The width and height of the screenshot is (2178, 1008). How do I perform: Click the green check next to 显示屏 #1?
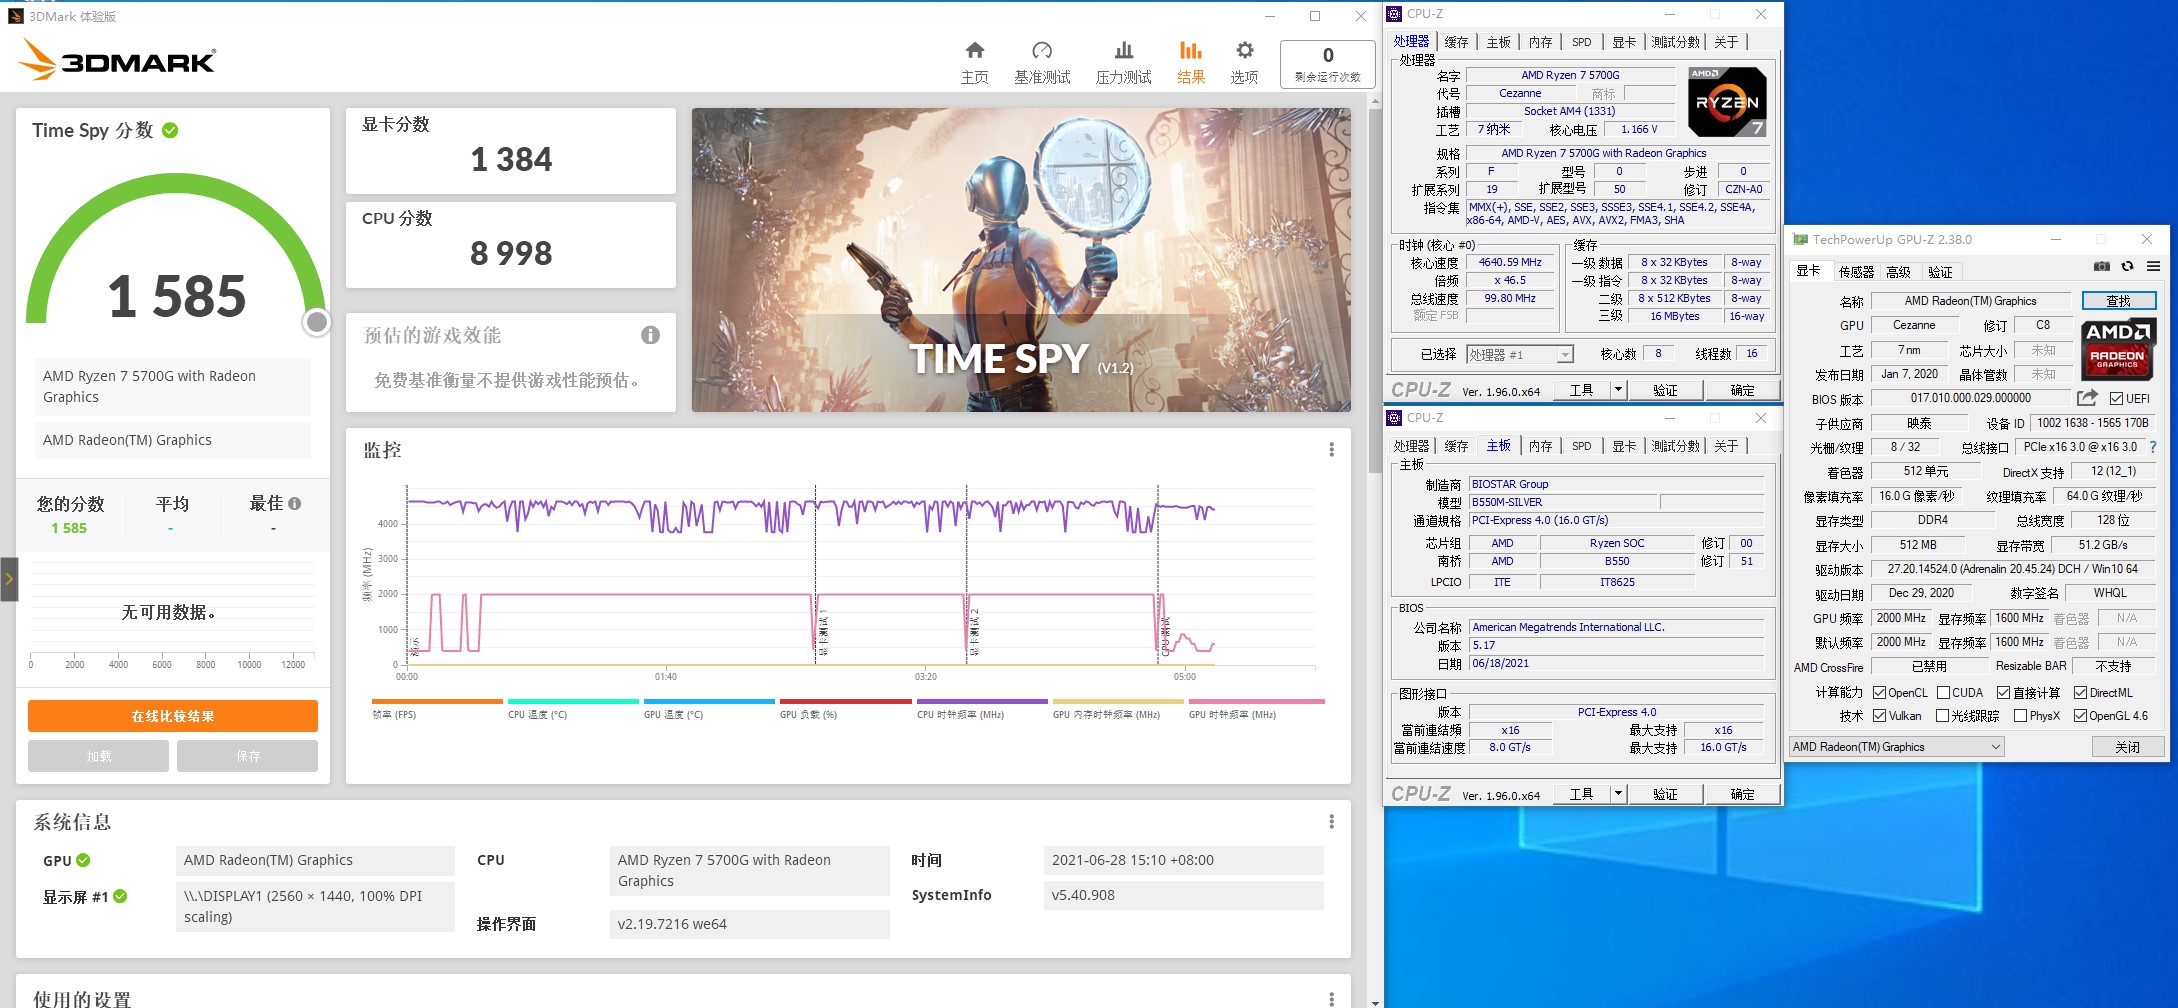120,896
